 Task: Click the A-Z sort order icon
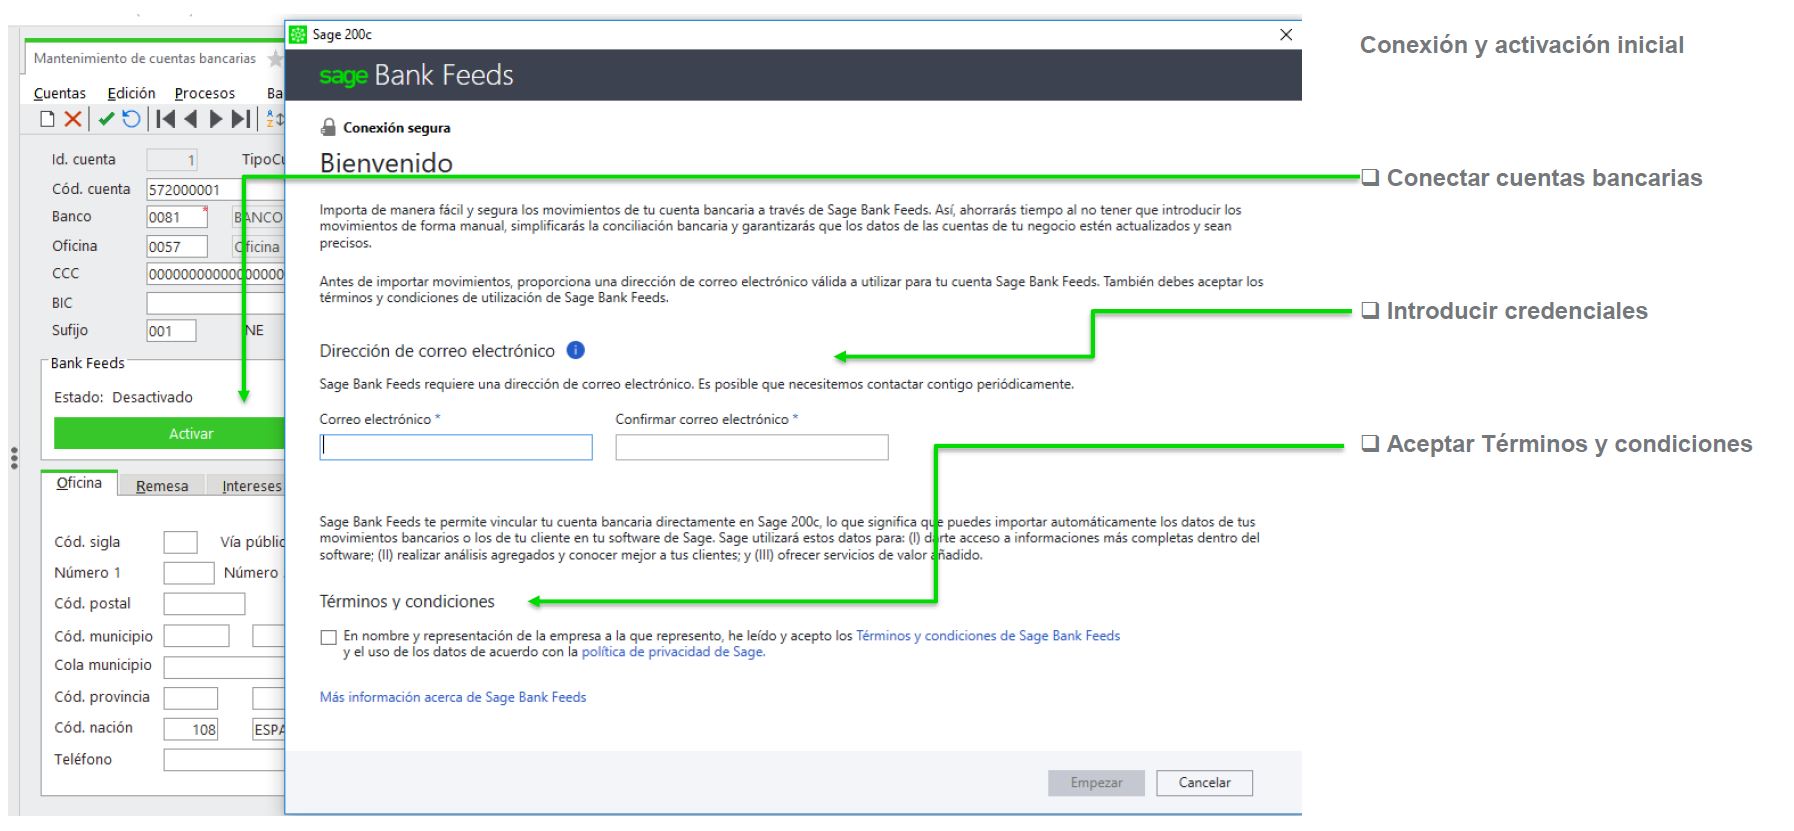point(276,119)
